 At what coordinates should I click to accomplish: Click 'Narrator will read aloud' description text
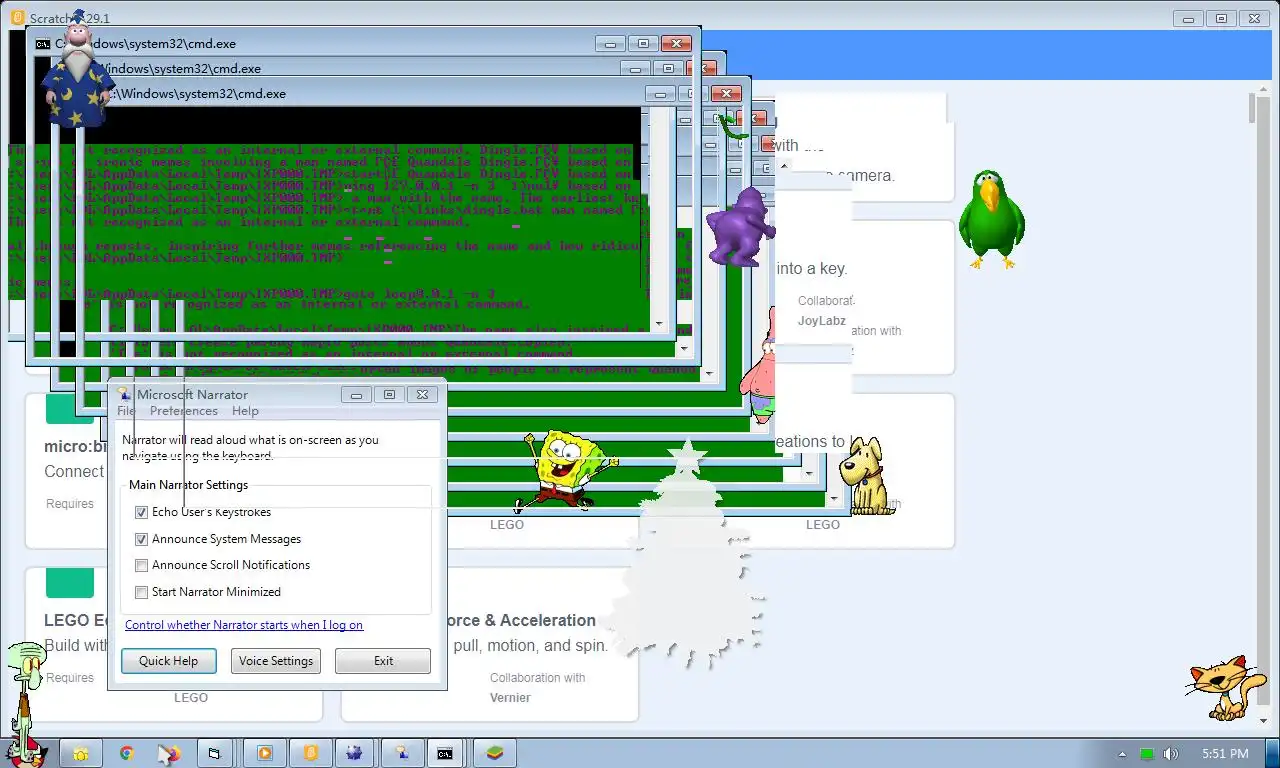pyautogui.click(x=250, y=447)
